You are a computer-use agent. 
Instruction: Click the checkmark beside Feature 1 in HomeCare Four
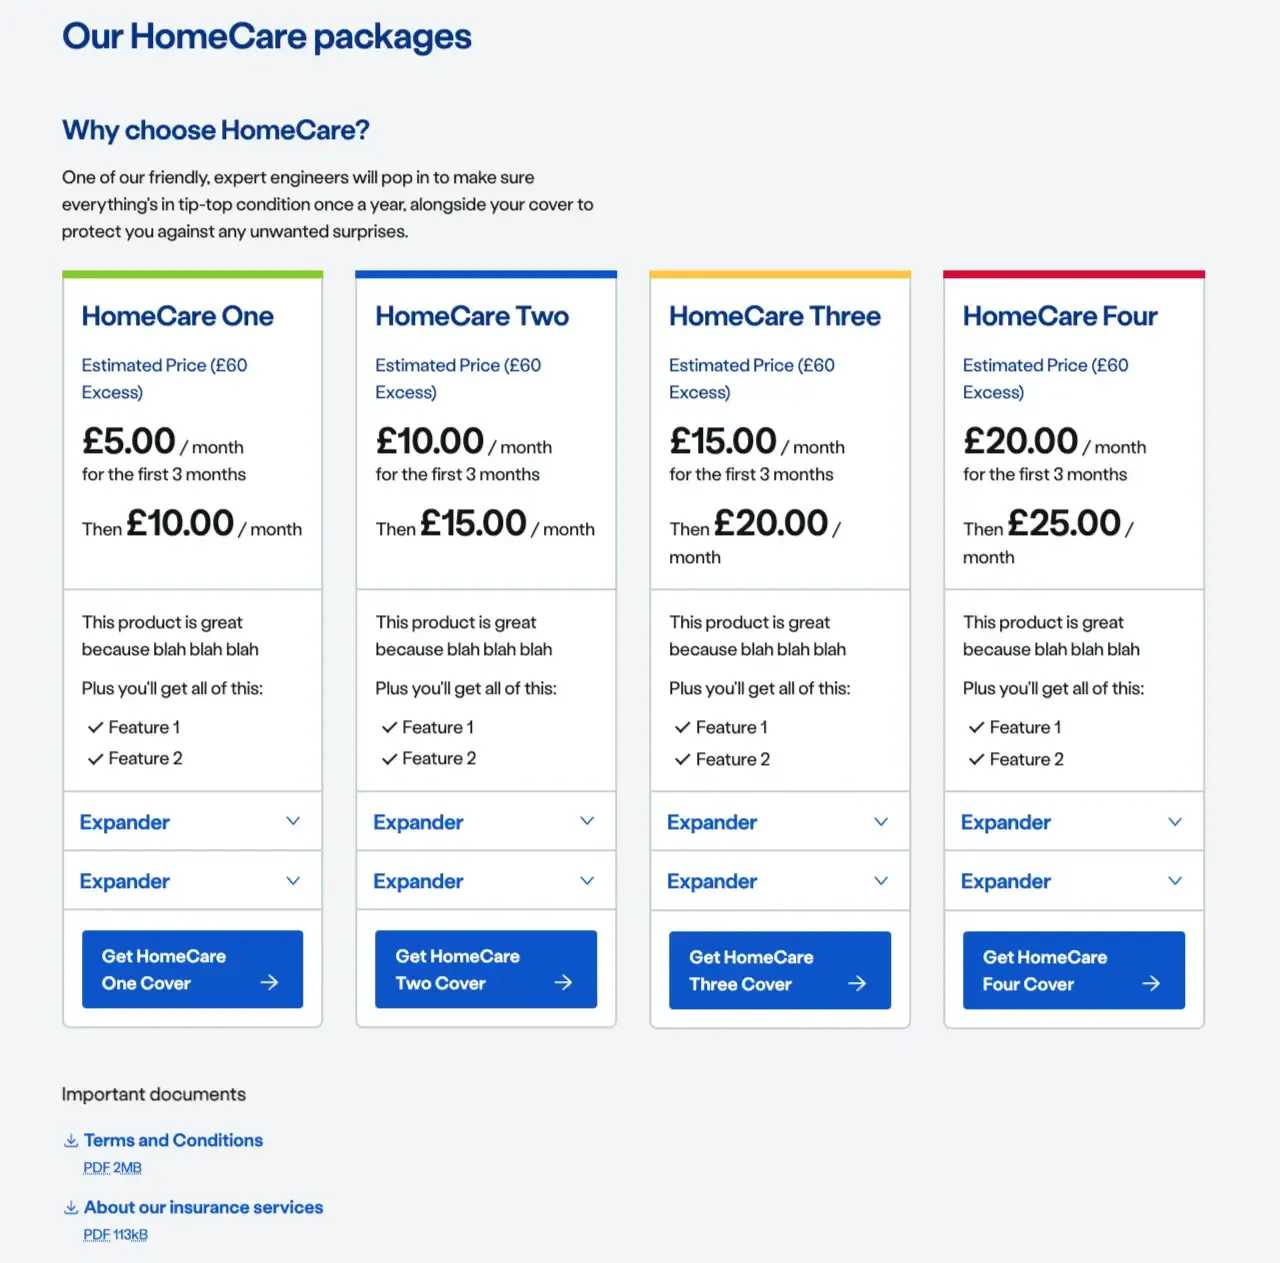coord(976,727)
